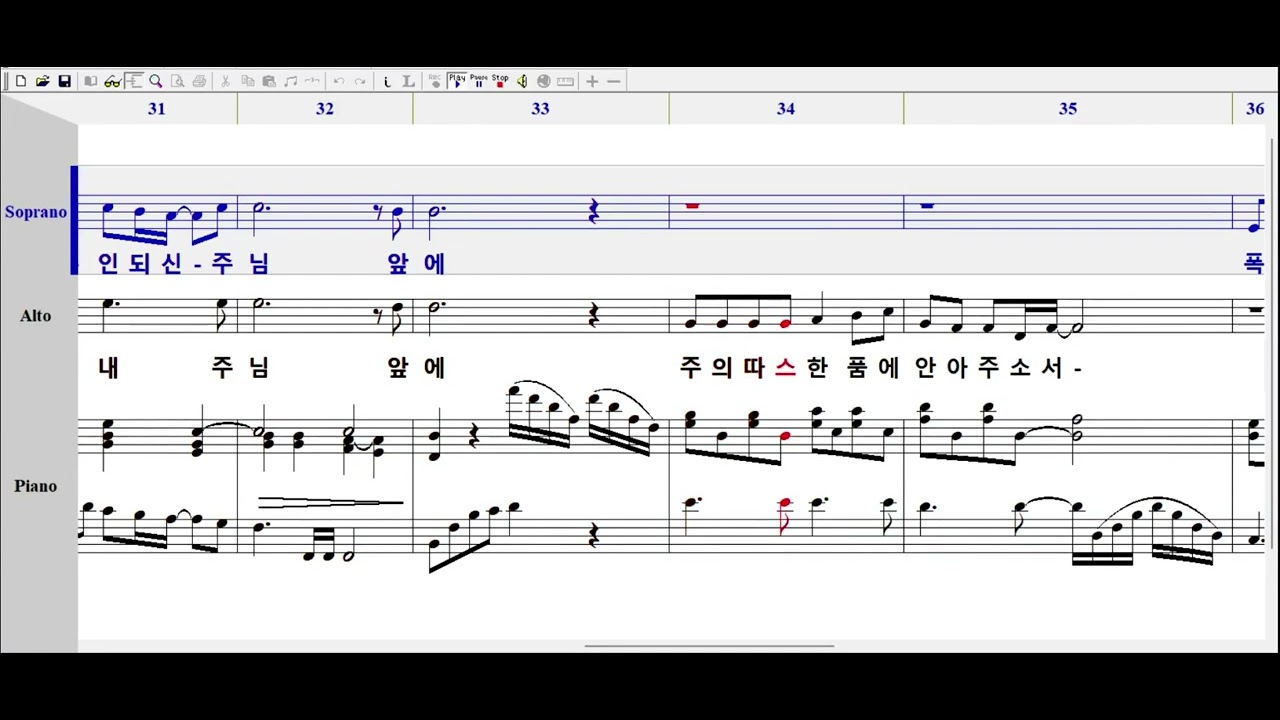Click the music note toolbar icon

(x=291, y=81)
